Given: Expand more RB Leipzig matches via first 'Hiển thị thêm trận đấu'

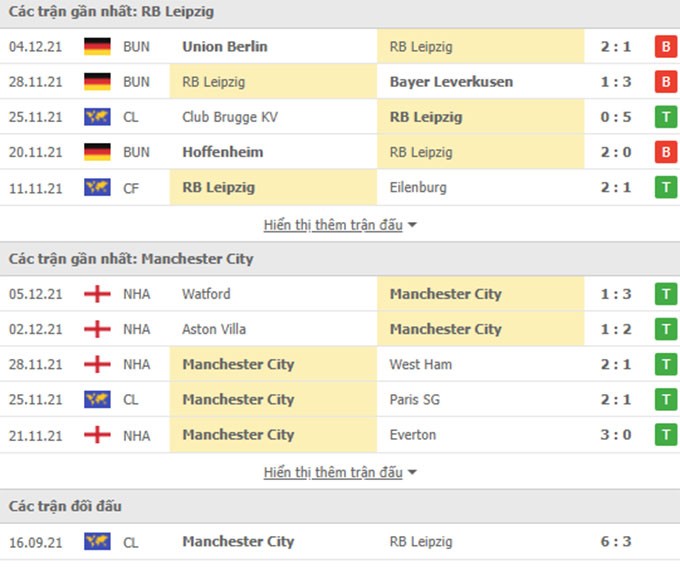Looking at the screenshot, I should [333, 225].
